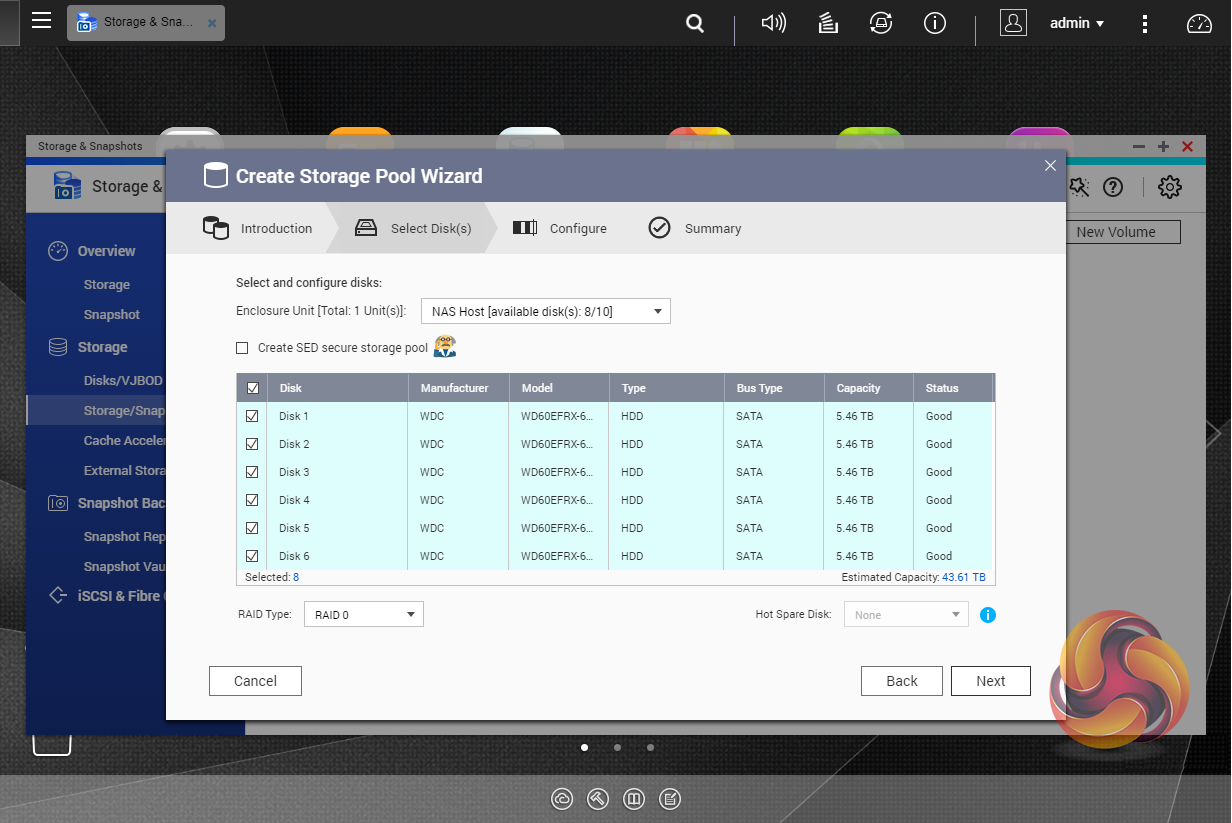
Task: Open the Hot Spare Disk dropdown
Action: (906, 614)
